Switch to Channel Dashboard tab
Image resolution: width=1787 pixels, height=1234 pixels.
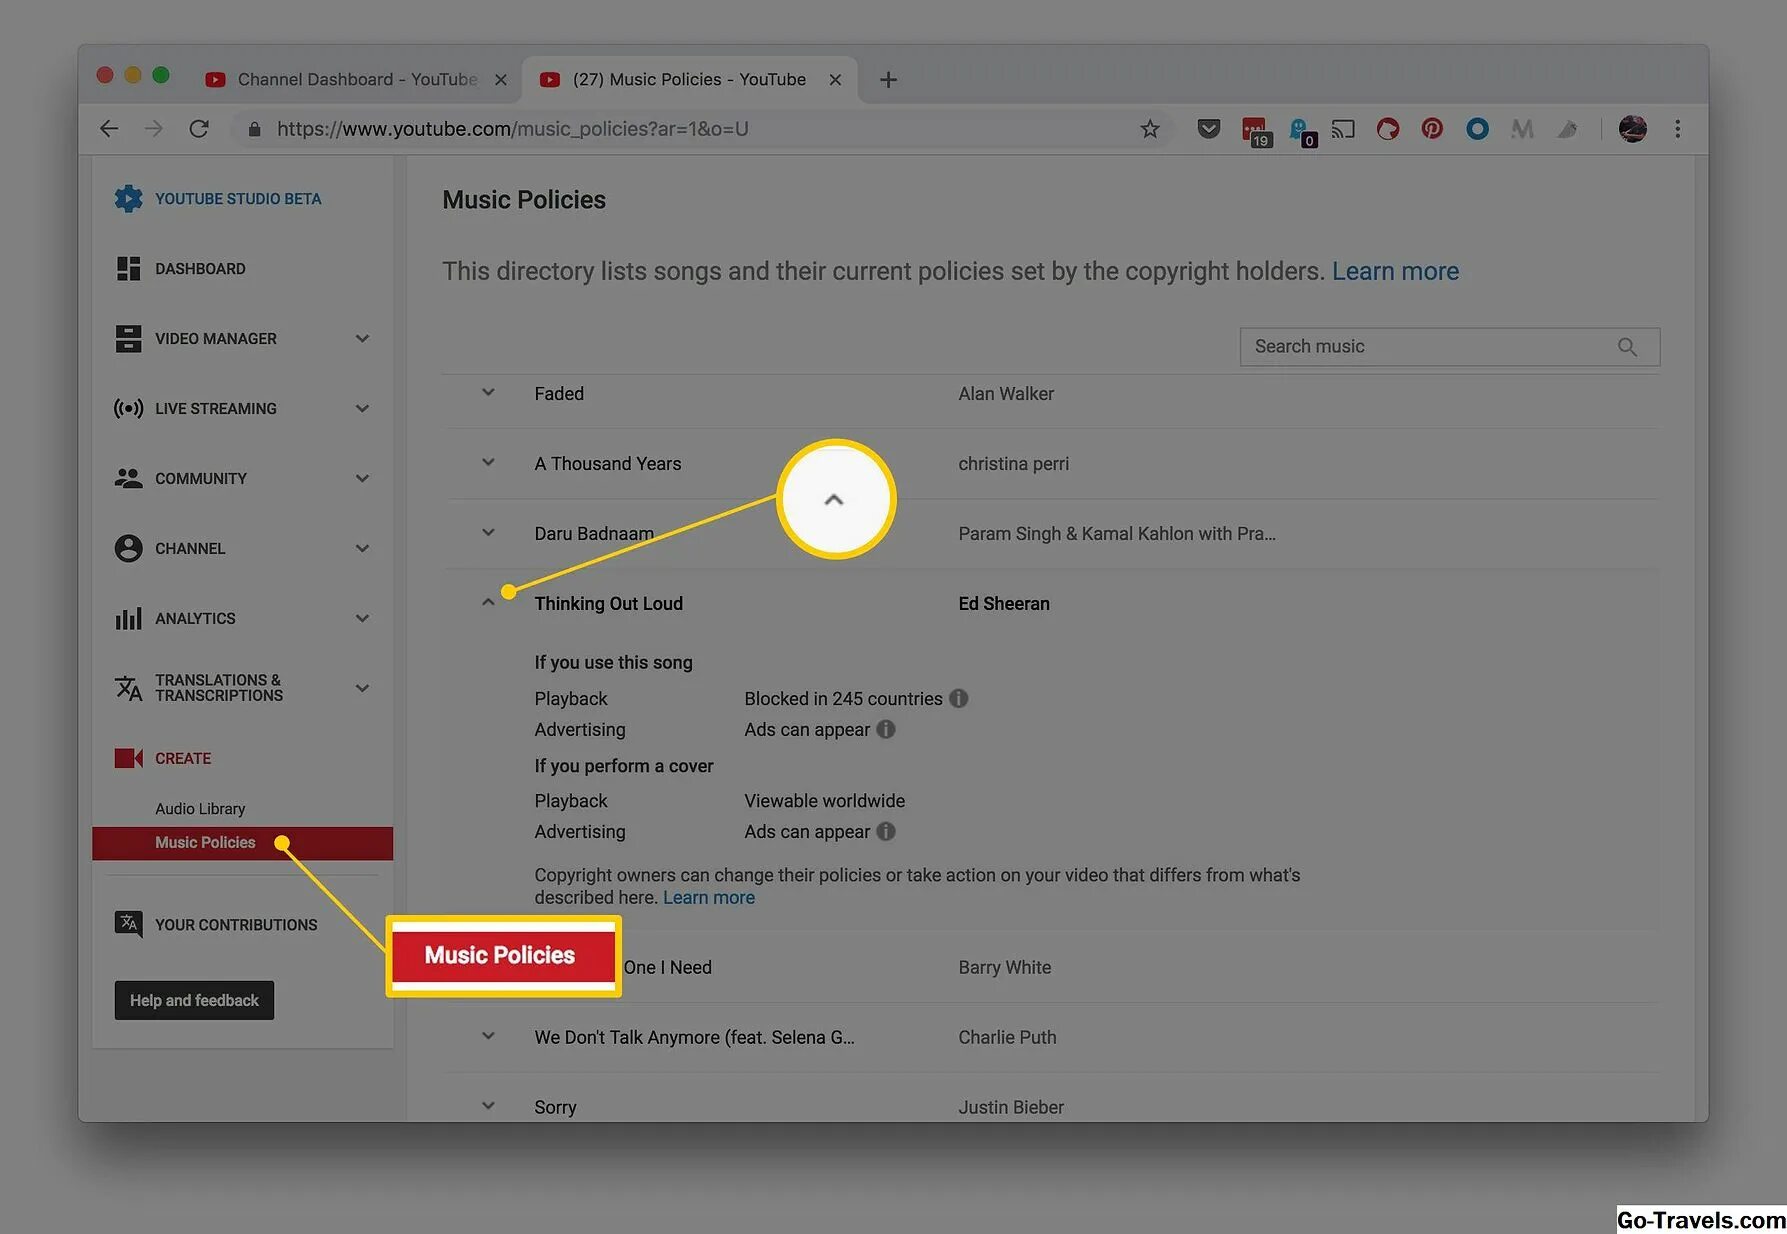tap(357, 79)
